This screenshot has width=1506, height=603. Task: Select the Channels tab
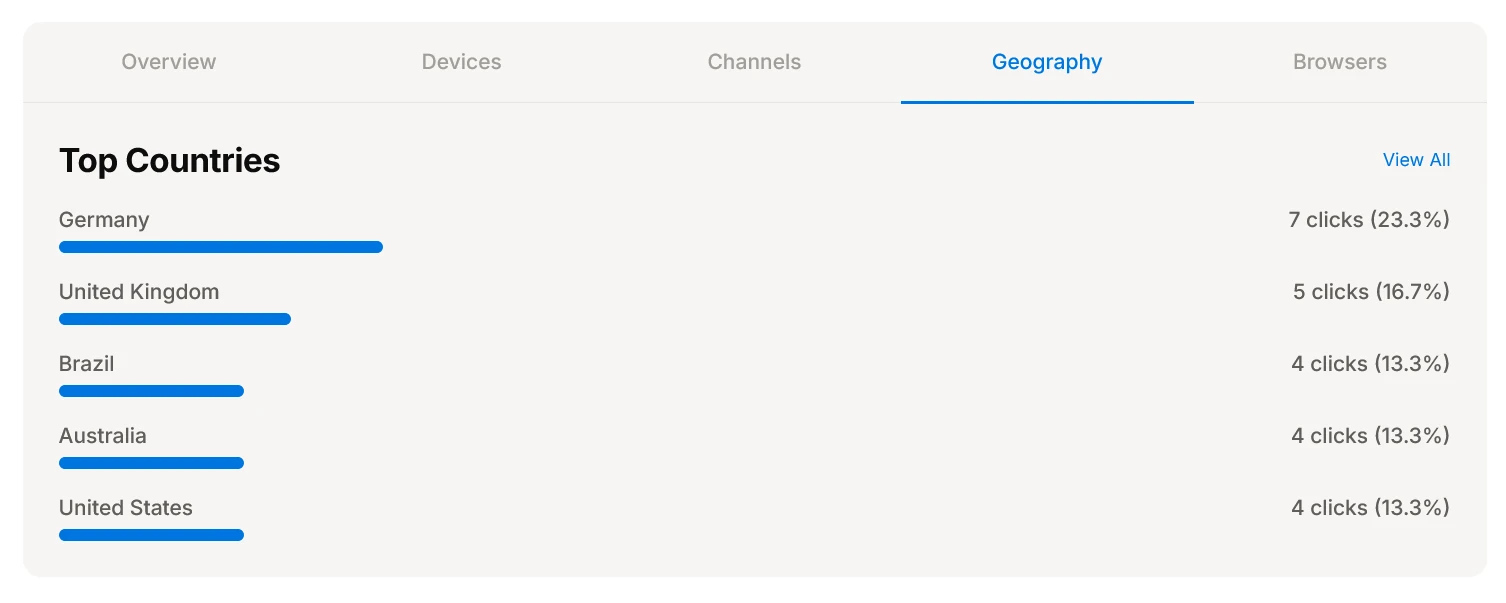point(754,62)
